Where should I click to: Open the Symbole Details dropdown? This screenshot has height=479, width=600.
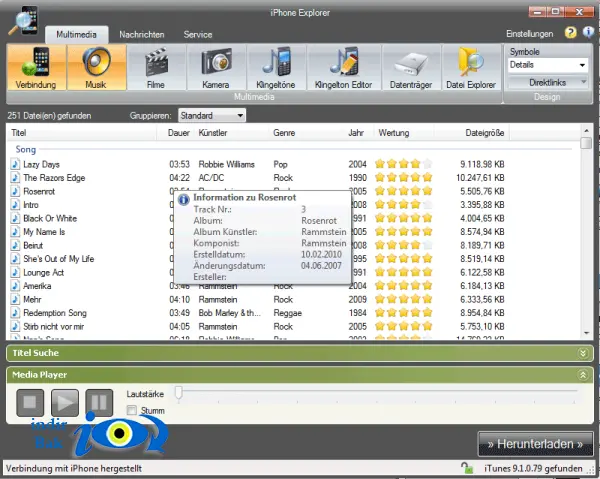[548, 65]
